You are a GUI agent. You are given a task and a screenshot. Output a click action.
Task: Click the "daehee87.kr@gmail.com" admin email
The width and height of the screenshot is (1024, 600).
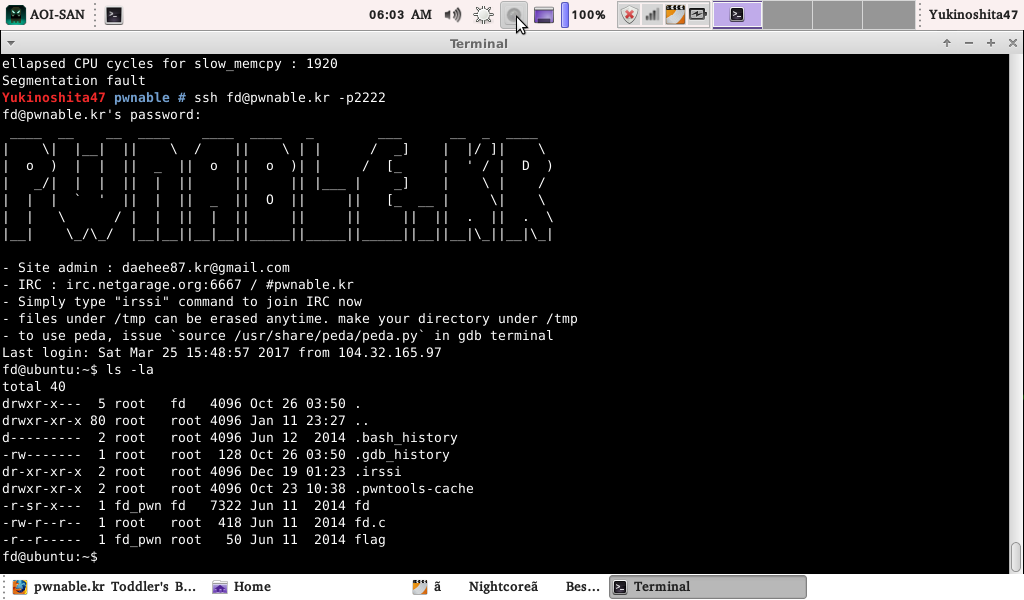point(206,268)
